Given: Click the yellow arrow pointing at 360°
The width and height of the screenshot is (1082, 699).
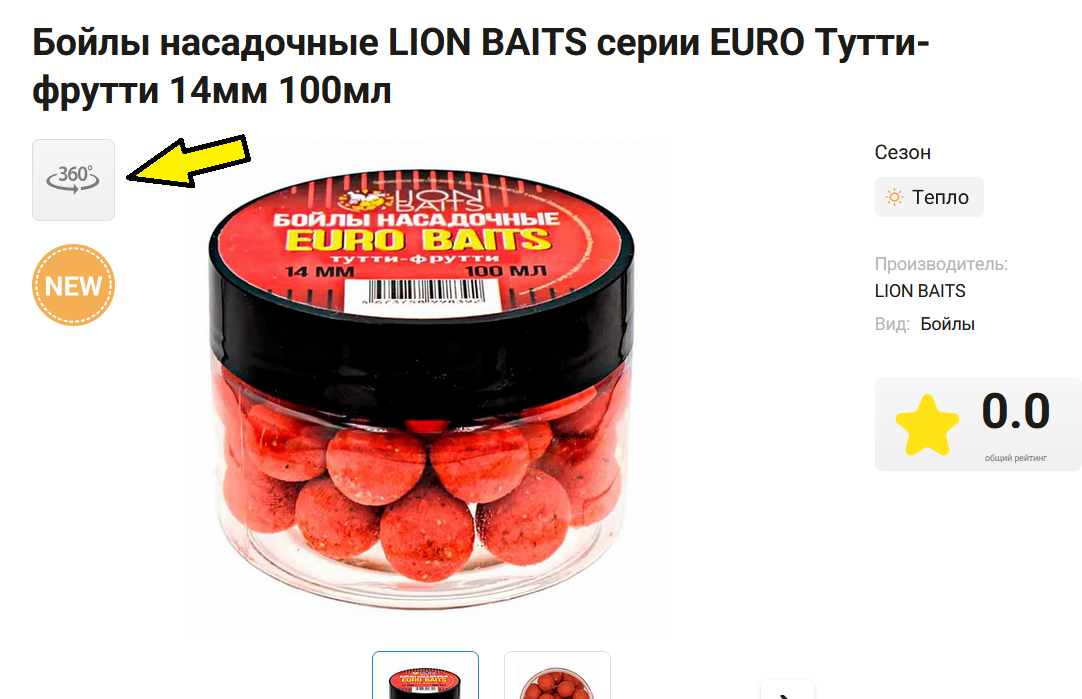Looking at the screenshot, I should [188, 161].
